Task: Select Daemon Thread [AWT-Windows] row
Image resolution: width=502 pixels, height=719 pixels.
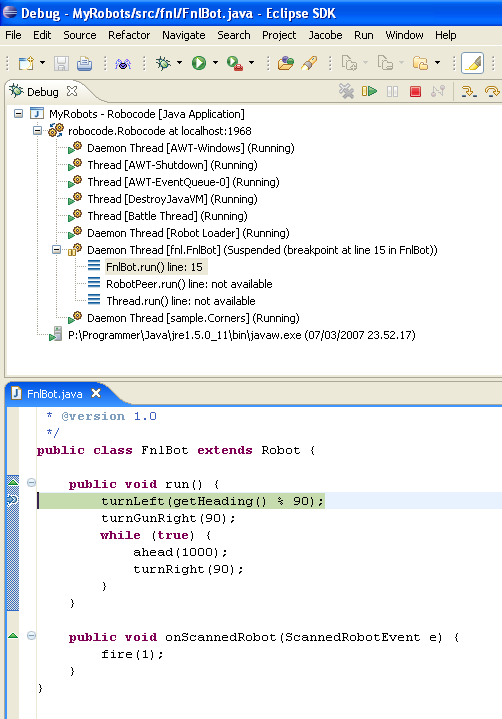Action: point(191,148)
